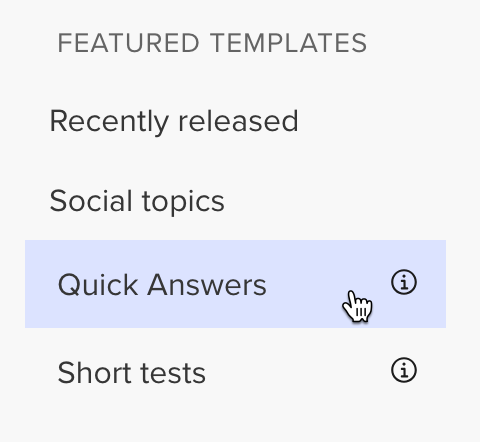
Task: Click the Social topics text label
Action: tap(137, 202)
